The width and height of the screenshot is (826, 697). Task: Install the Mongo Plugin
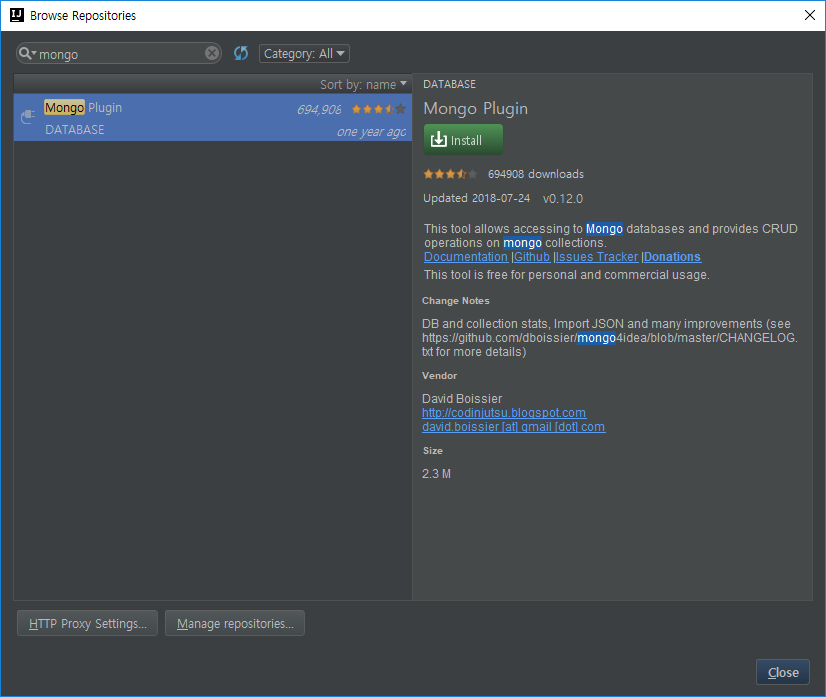pos(463,140)
